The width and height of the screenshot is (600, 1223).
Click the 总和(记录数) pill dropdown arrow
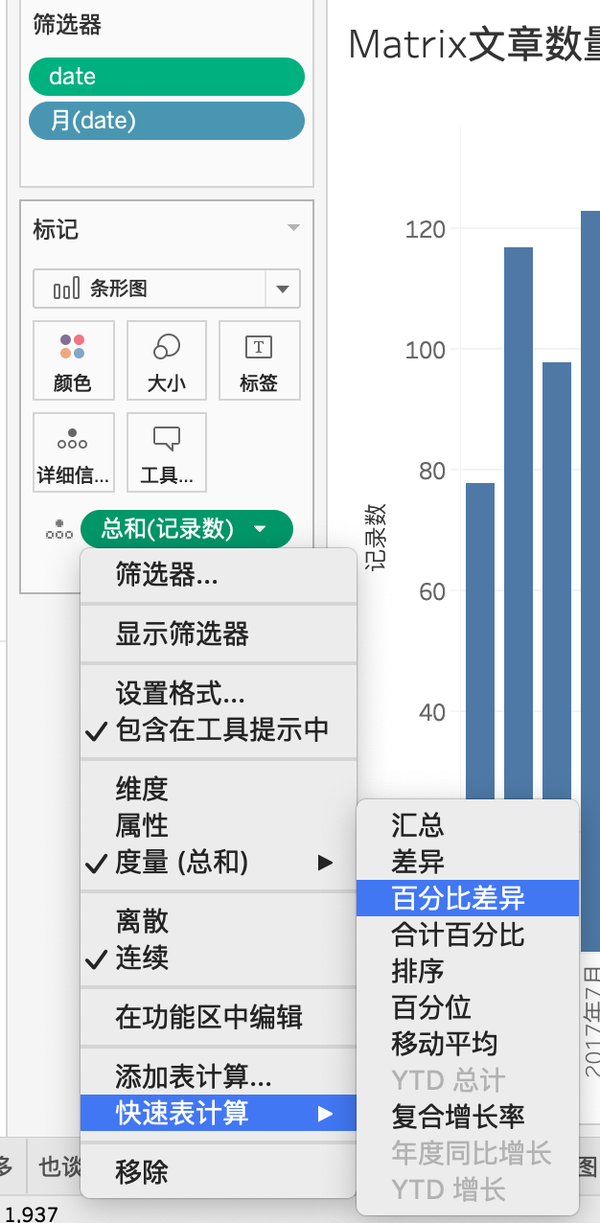coord(260,529)
